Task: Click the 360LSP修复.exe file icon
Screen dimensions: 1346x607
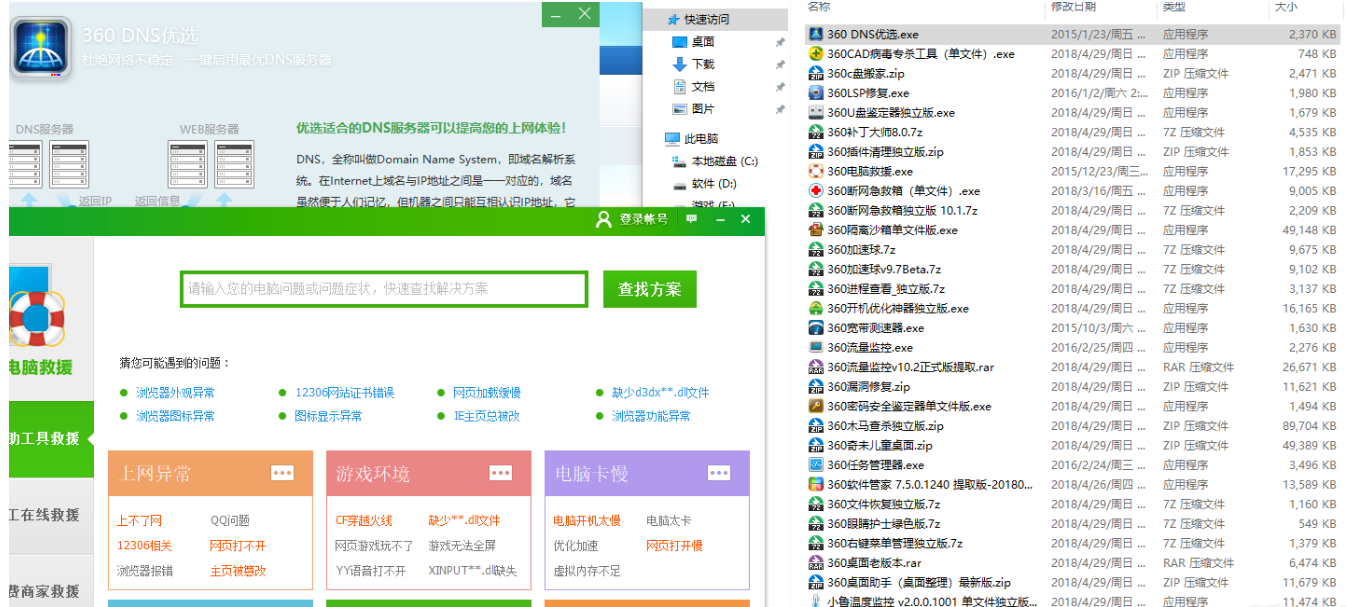Action: click(816, 93)
